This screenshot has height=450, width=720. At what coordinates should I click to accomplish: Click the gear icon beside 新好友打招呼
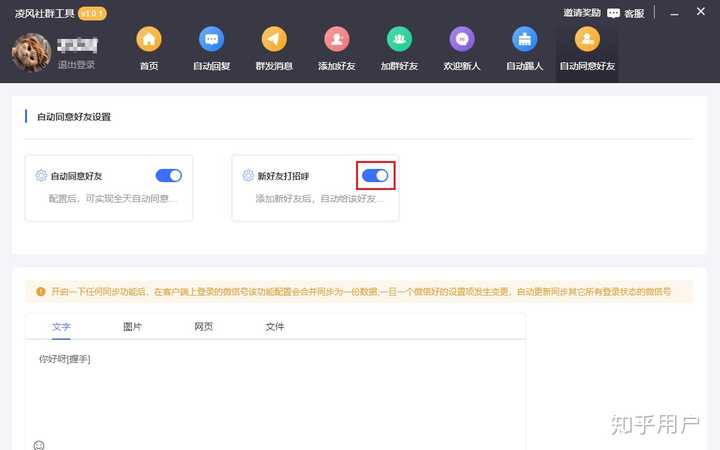coord(248,175)
